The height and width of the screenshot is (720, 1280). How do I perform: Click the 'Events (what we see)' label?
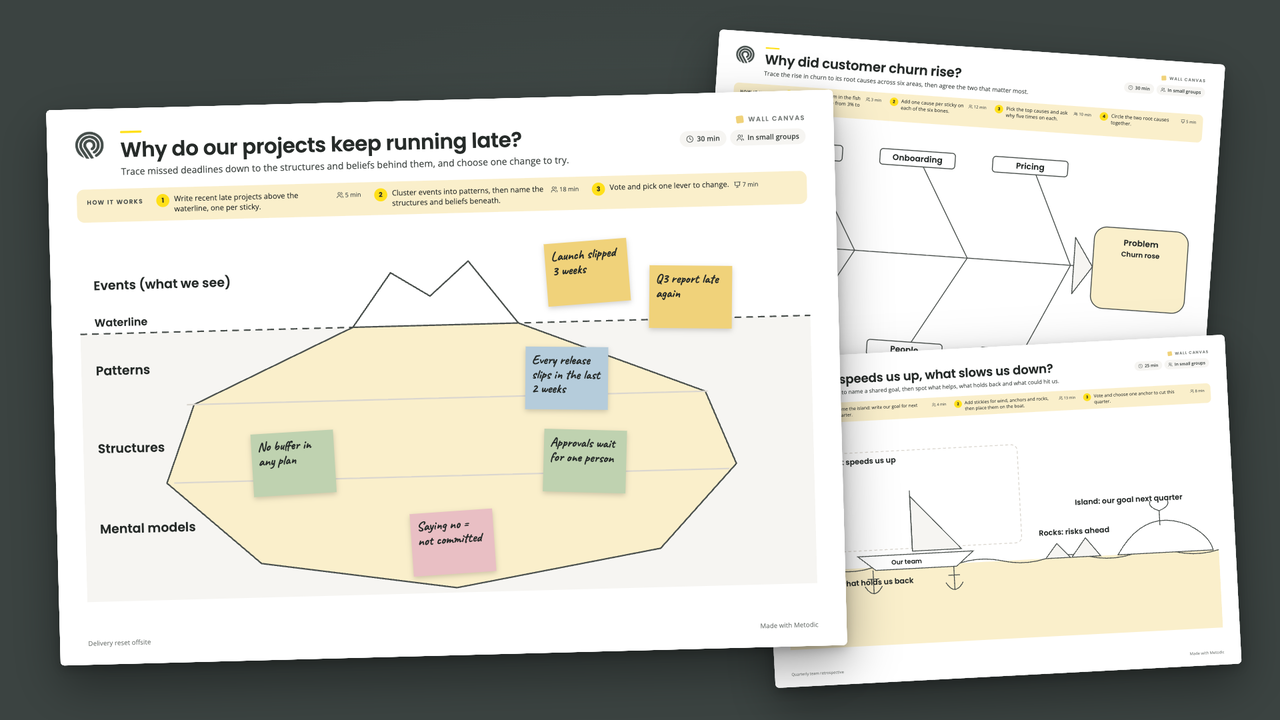[162, 284]
